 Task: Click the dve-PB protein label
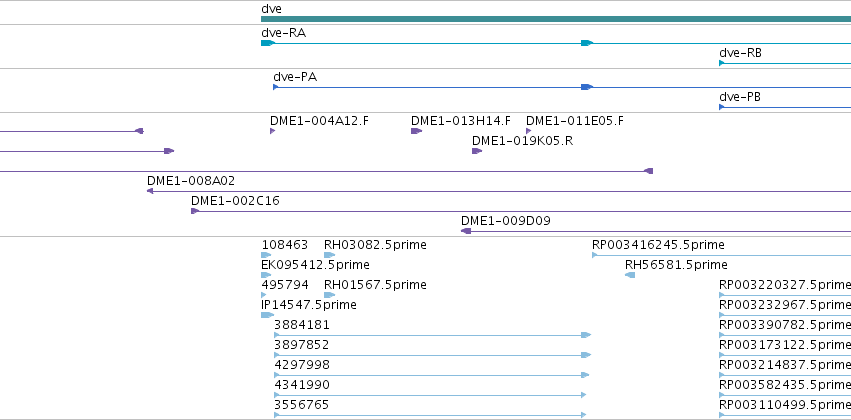(x=740, y=97)
